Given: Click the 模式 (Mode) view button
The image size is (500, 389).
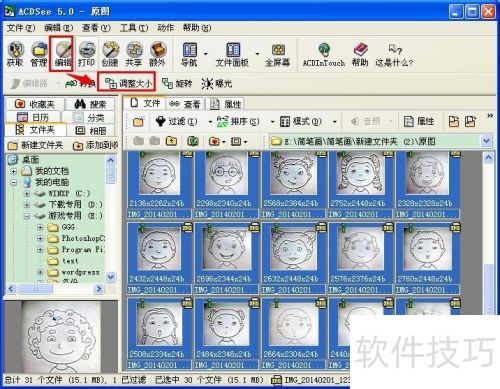Looking at the screenshot, I should tap(301, 121).
